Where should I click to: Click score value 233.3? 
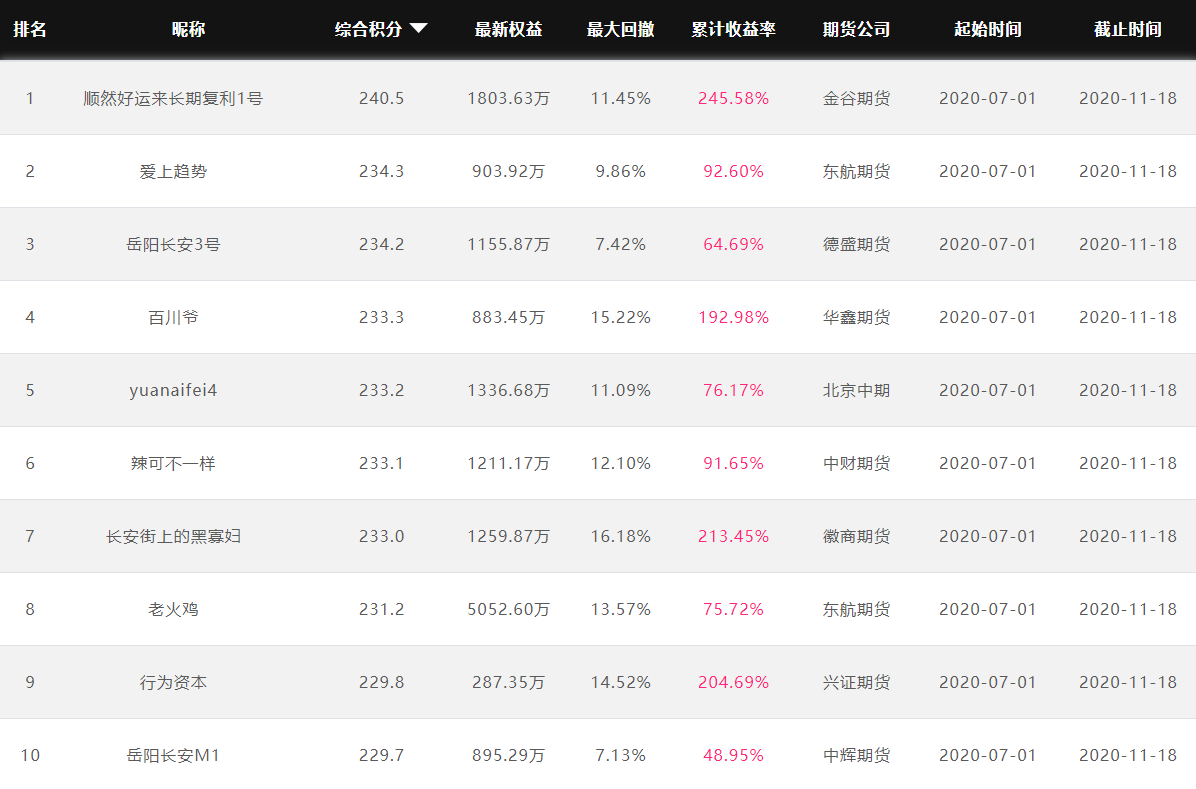381,317
